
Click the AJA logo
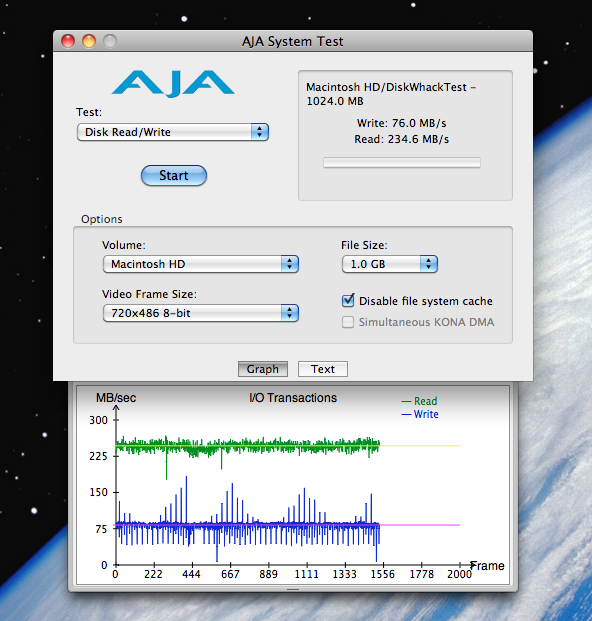(x=173, y=83)
